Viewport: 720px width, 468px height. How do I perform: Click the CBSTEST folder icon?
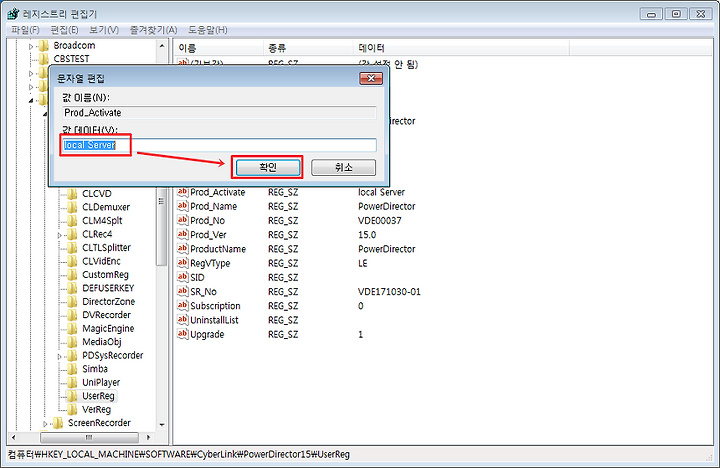pos(44,59)
